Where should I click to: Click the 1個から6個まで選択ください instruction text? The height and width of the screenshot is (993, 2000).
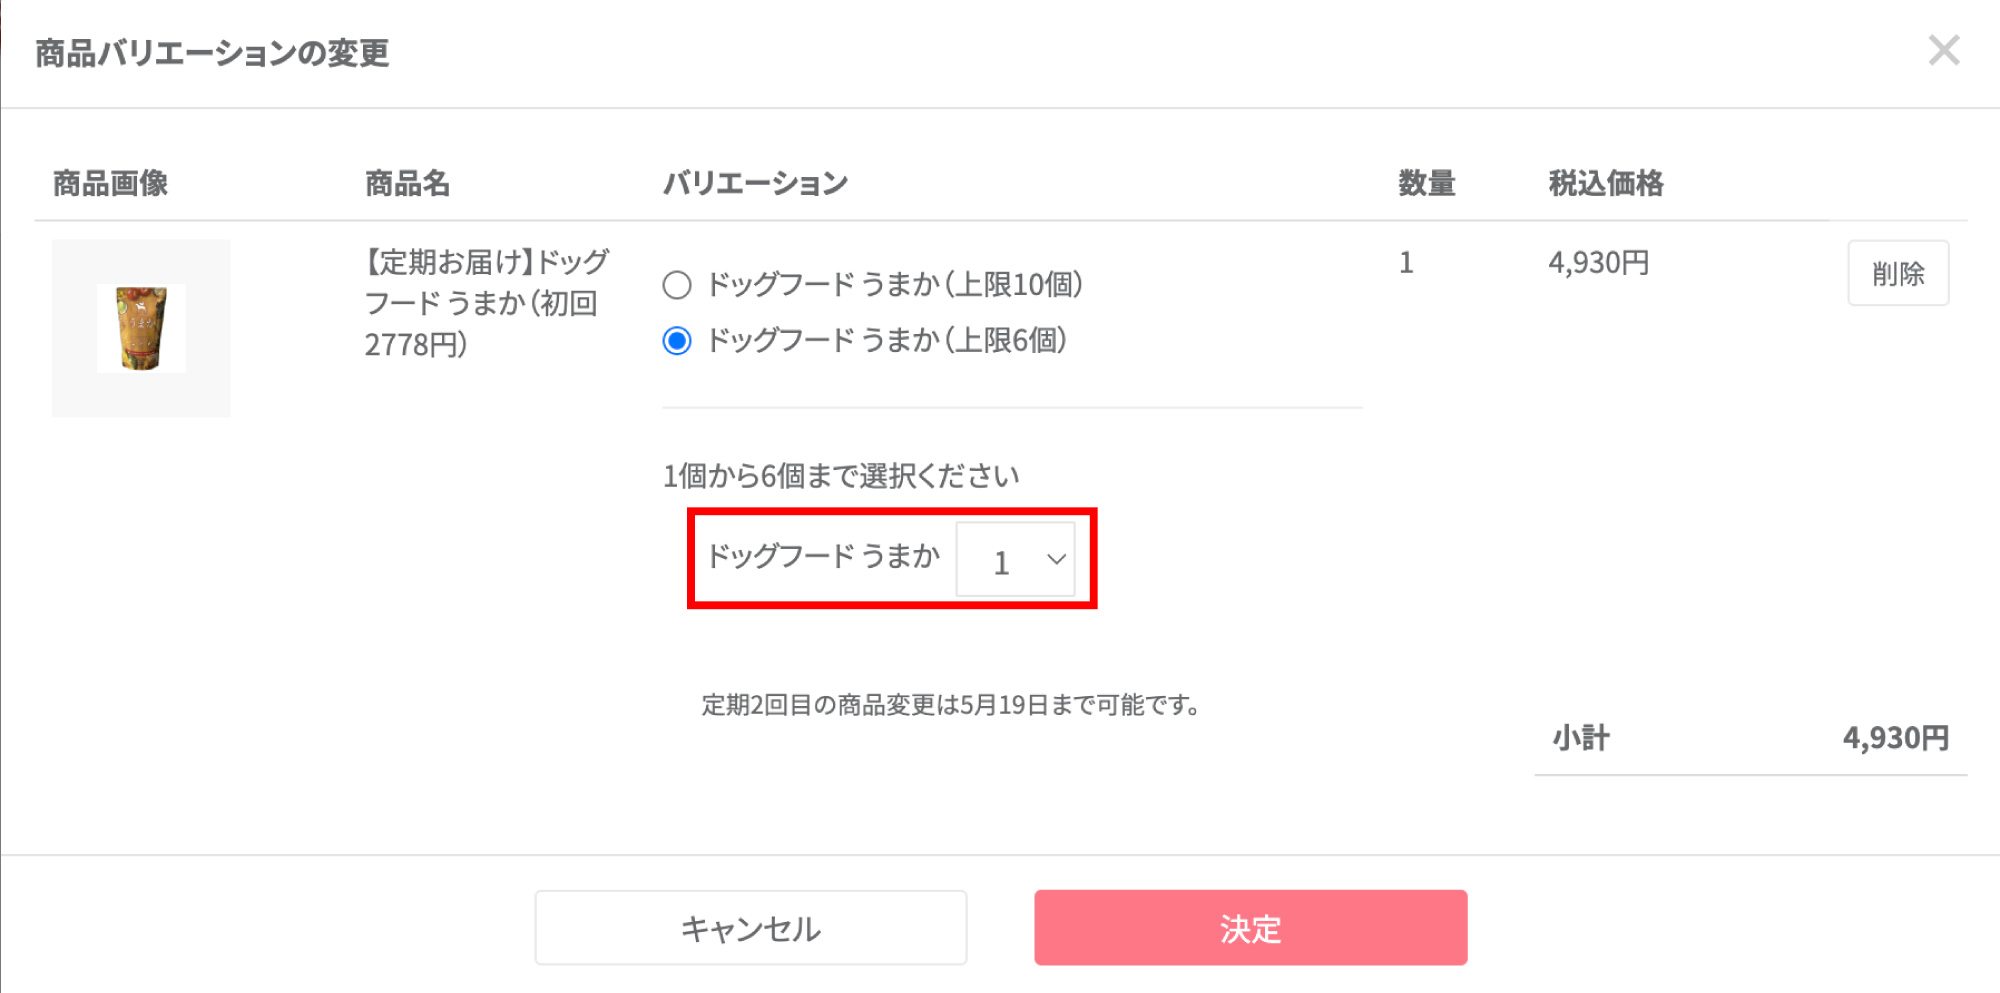(840, 476)
